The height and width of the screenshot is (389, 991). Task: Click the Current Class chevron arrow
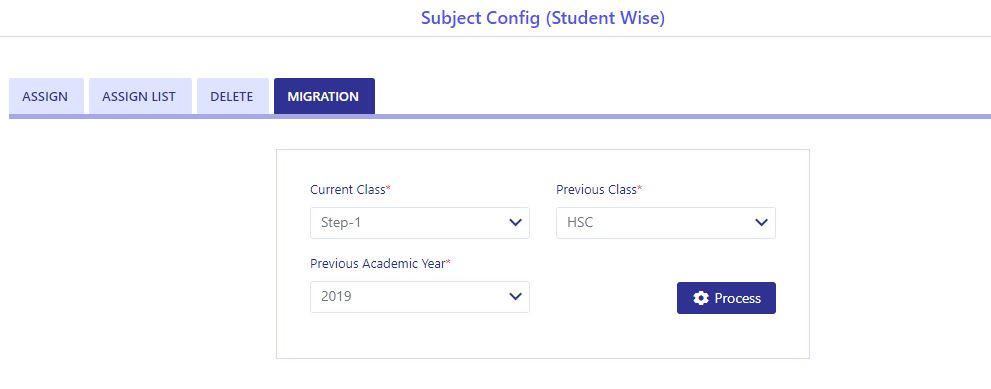click(x=515, y=223)
